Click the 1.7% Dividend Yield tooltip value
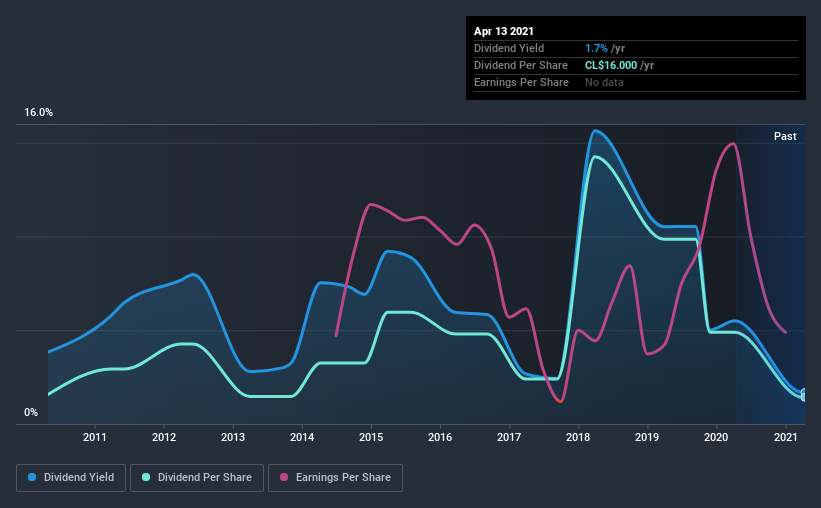Viewport: 821px width, 508px height. 596,48
